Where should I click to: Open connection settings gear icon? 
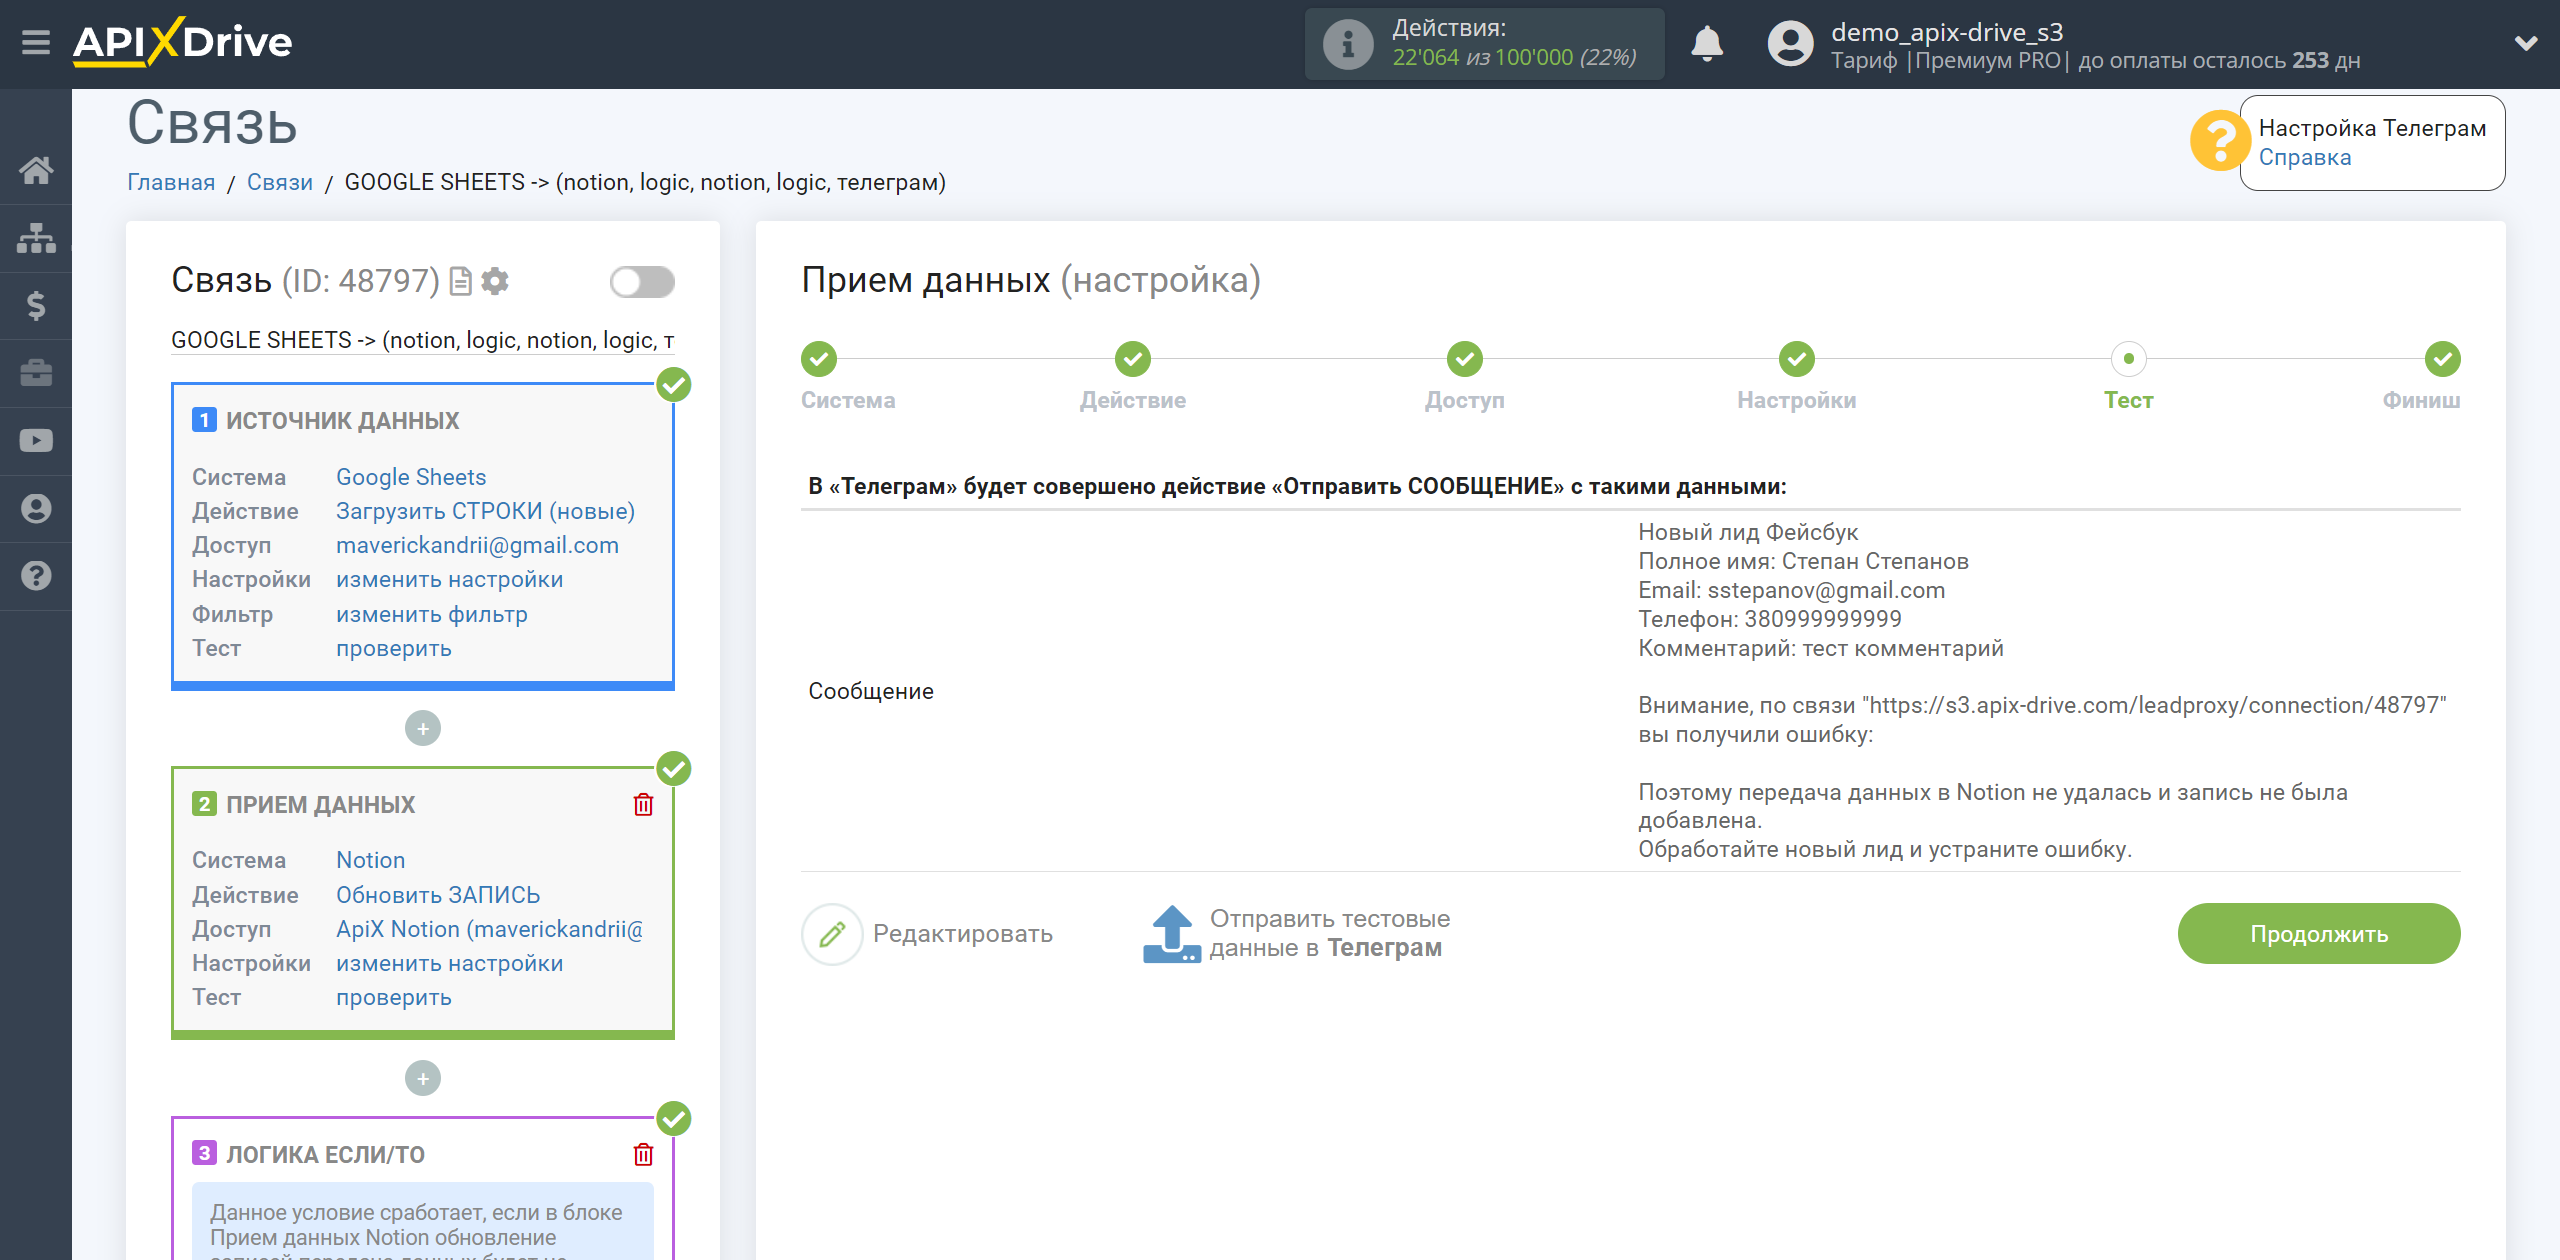pyautogui.click(x=495, y=281)
